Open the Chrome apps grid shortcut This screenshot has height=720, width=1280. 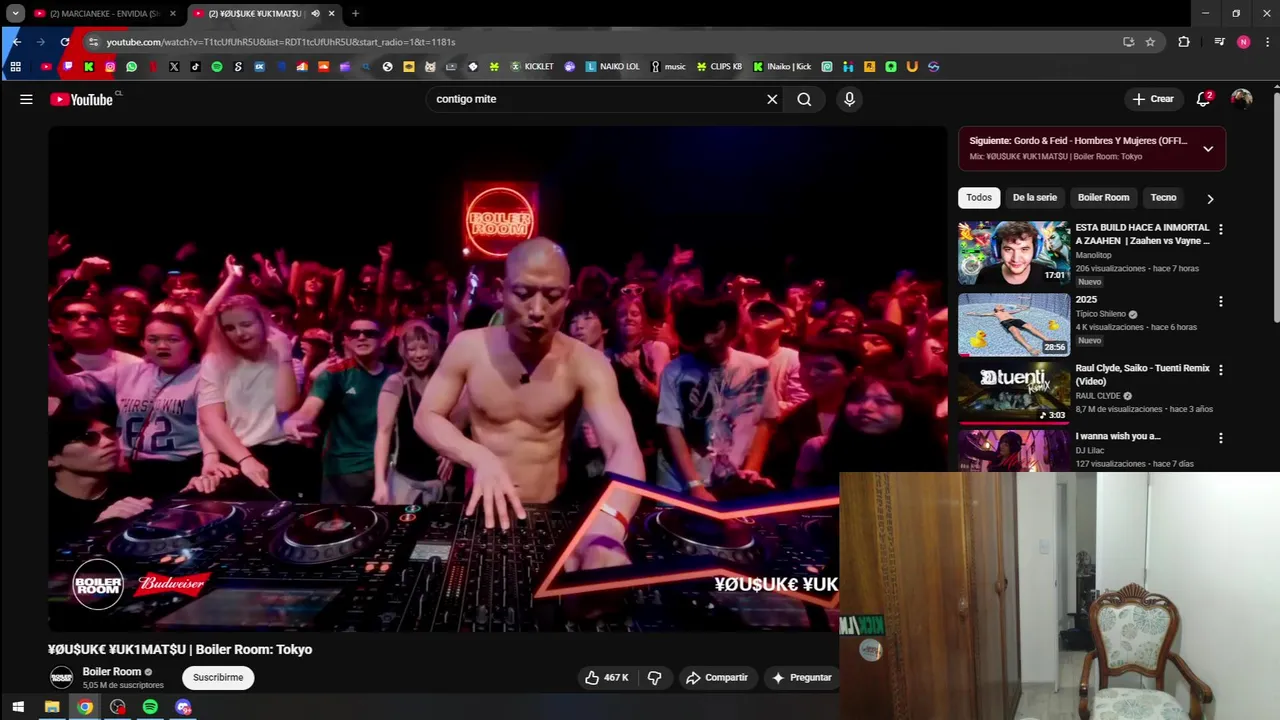pos(15,67)
